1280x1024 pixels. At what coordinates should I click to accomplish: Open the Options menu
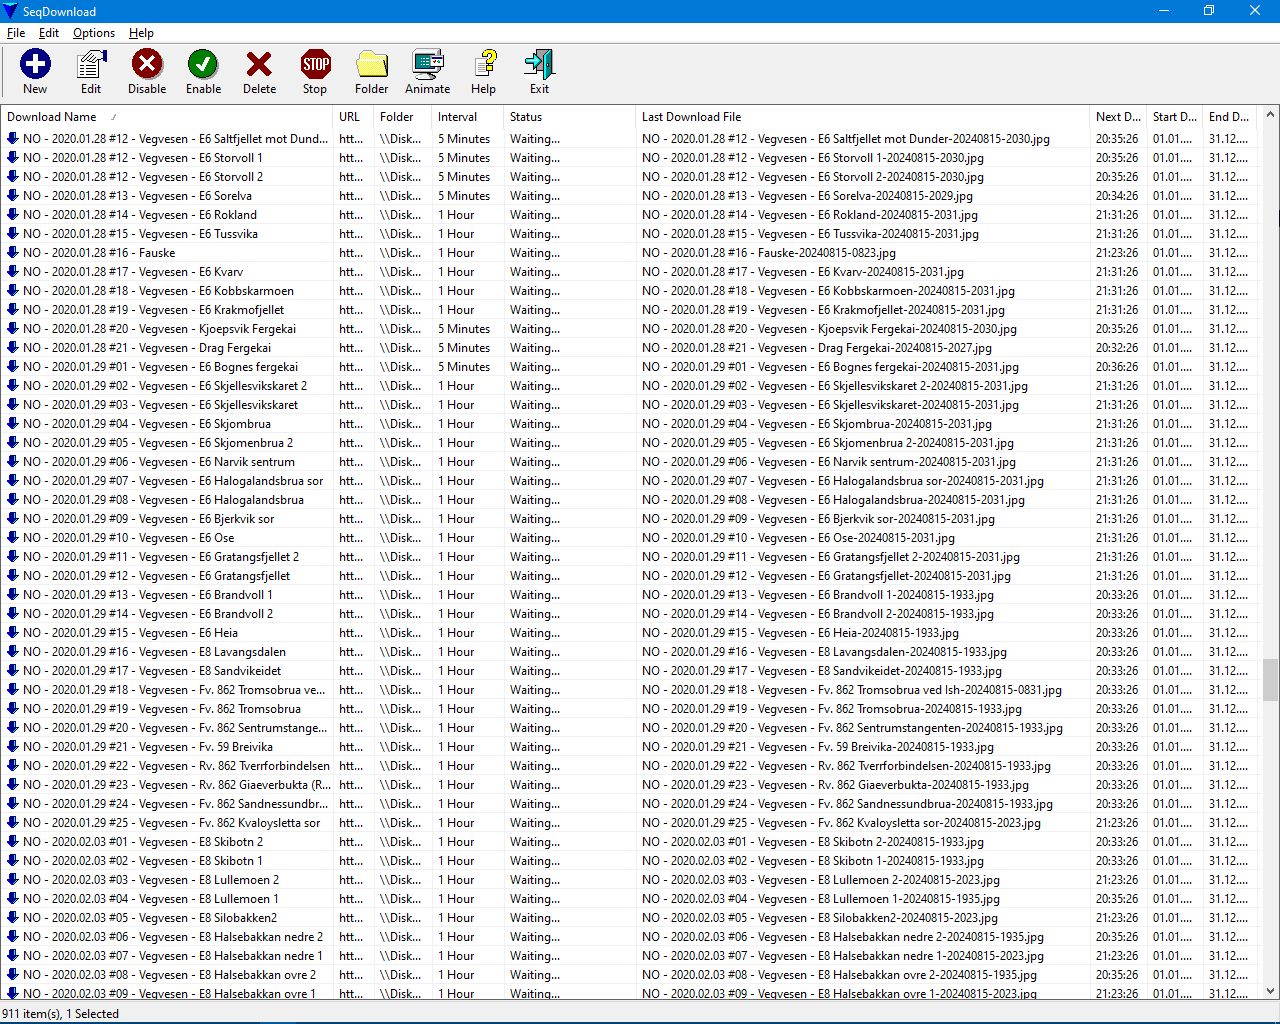[x=94, y=33]
